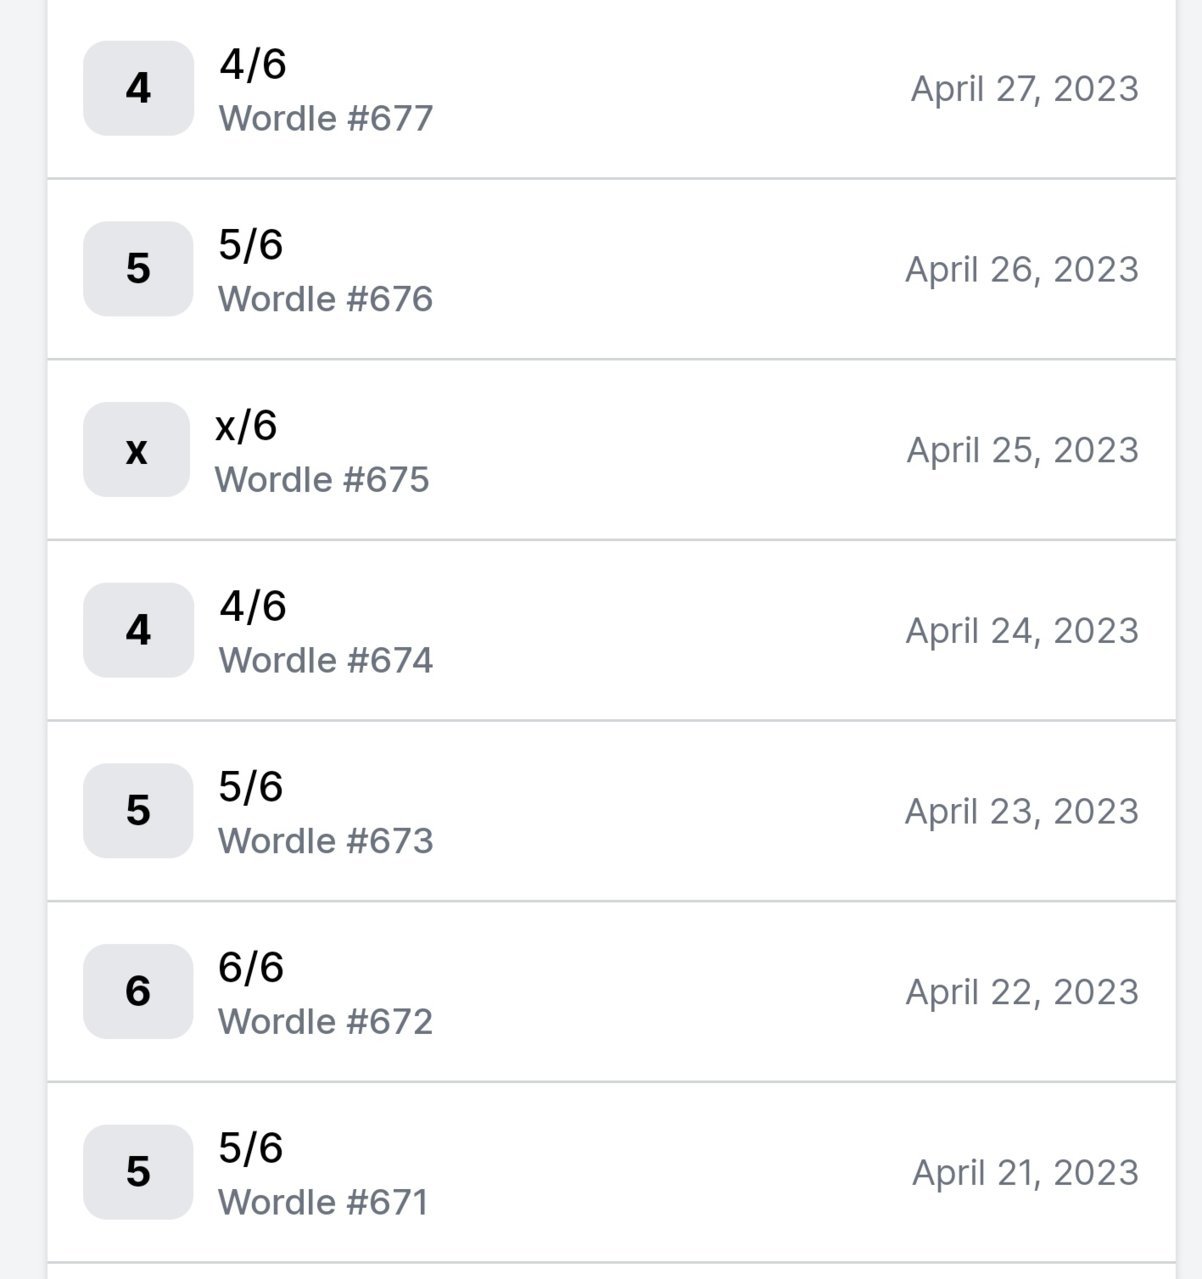Open the Wordle #672 label
The image size is (1202, 1279).
click(x=326, y=1022)
